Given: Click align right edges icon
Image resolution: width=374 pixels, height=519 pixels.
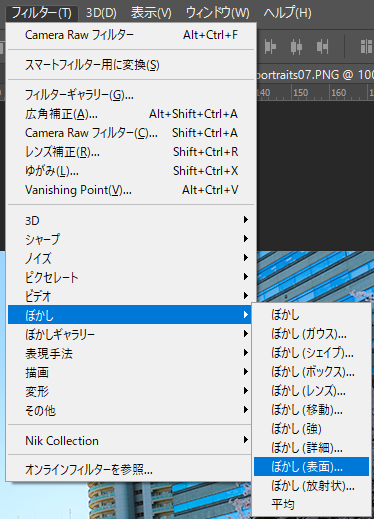Looking at the screenshot, I should pos(322,46).
